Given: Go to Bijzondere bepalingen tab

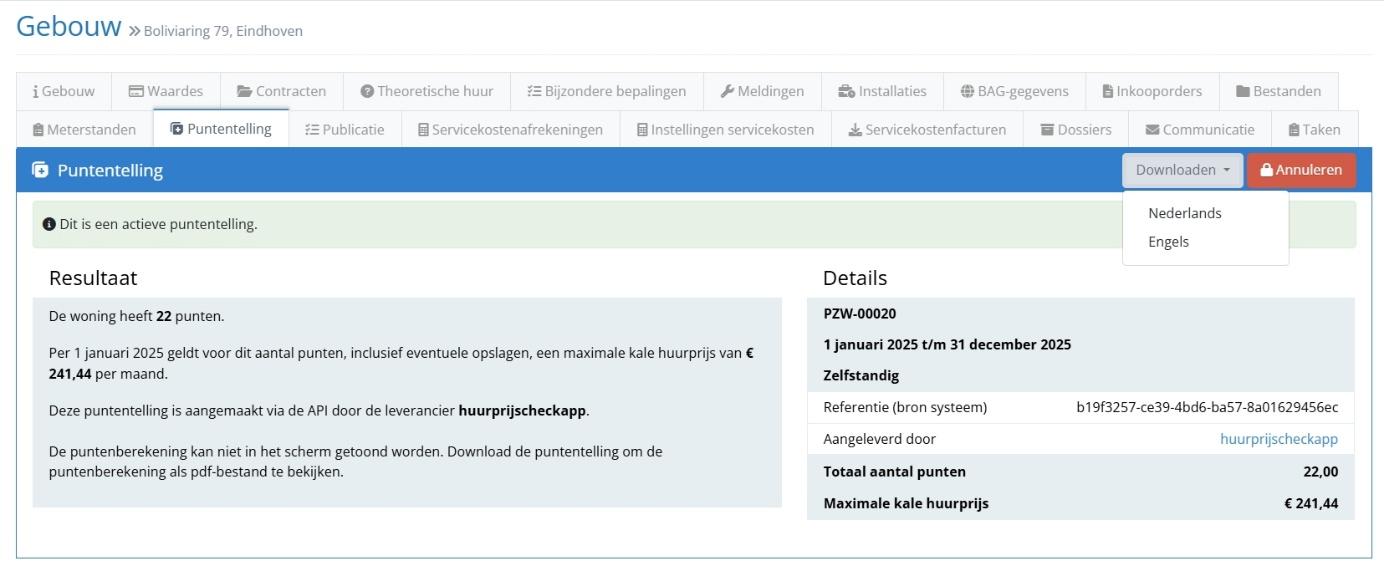Looking at the screenshot, I should [607, 91].
